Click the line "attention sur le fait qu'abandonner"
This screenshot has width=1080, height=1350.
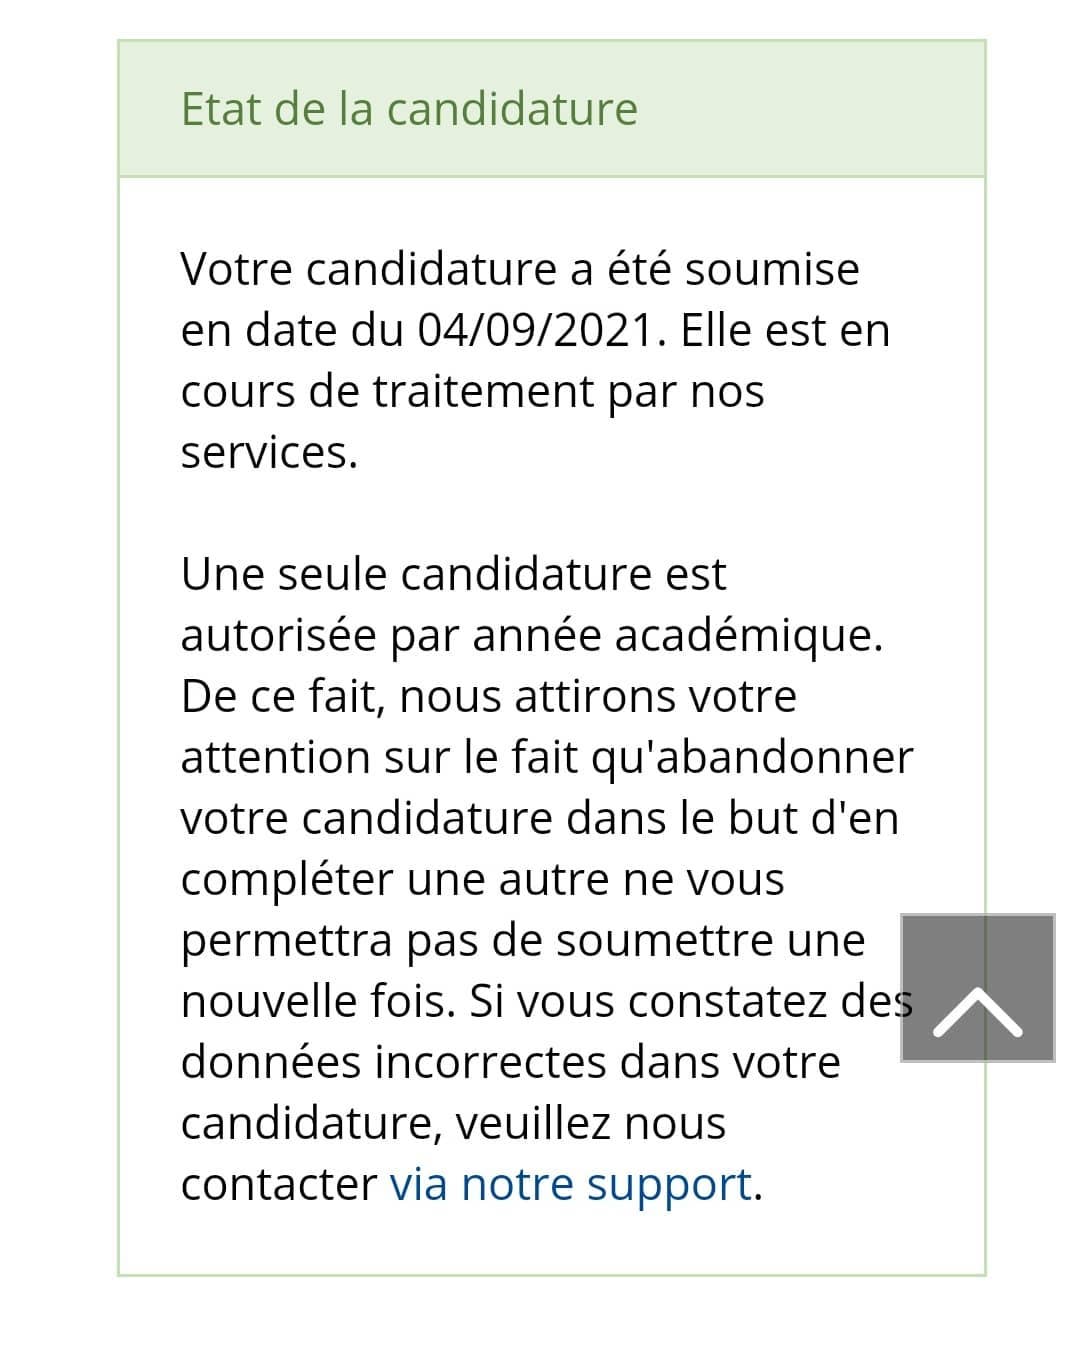(547, 757)
